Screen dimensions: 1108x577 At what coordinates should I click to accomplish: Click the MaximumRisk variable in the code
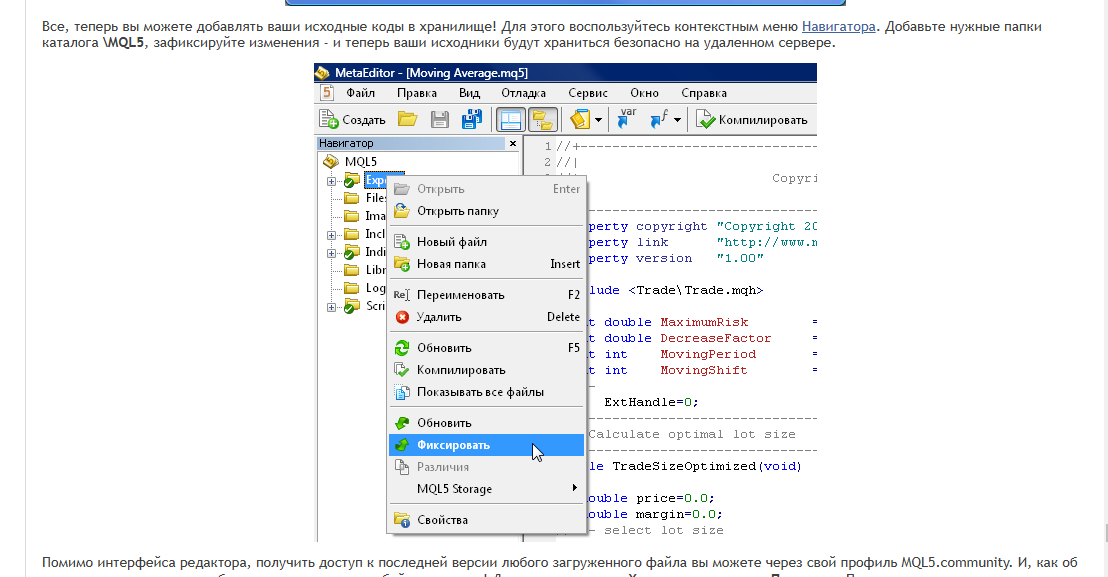pyautogui.click(x=704, y=322)
